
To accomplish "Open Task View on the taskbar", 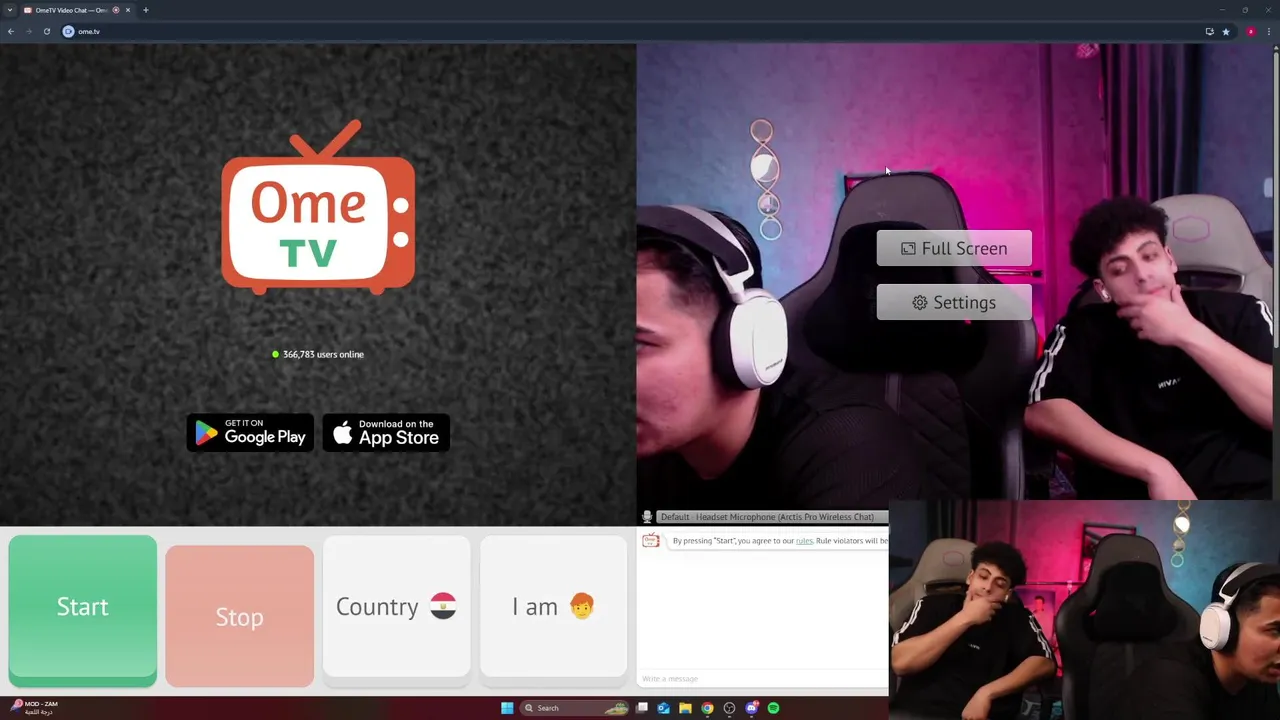I will [x=642, y=708].
